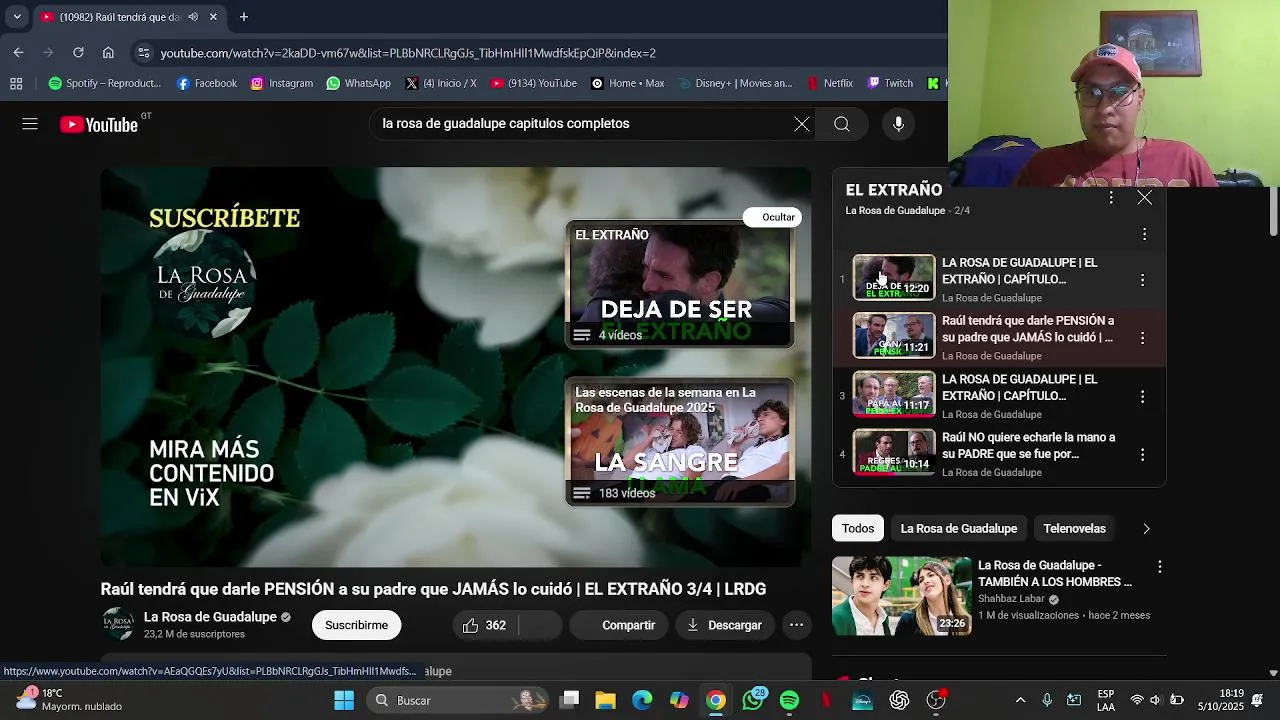Viewport: 1280px width, 720px height.
Task: Open Facebook bookmark
Action: pyautogui.click(x=207, y=84)
